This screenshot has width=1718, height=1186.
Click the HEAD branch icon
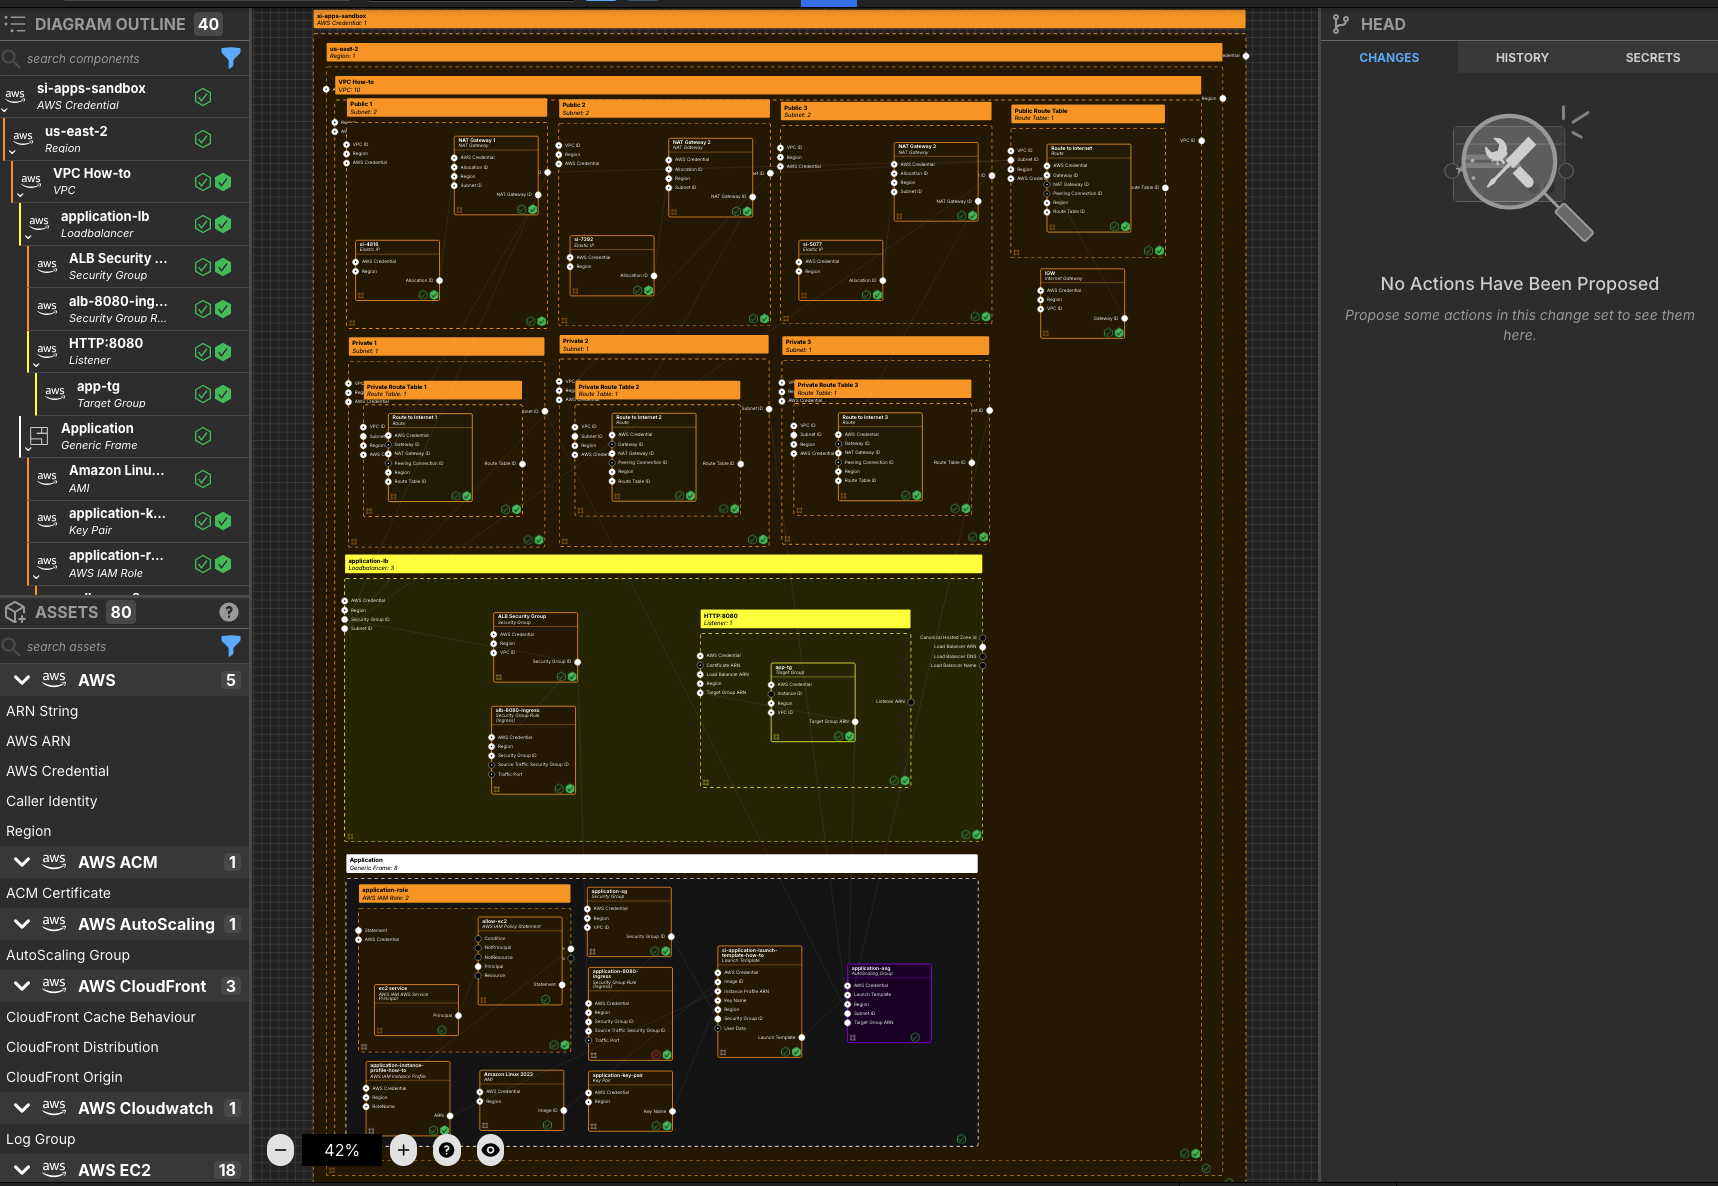(1341, 24)
